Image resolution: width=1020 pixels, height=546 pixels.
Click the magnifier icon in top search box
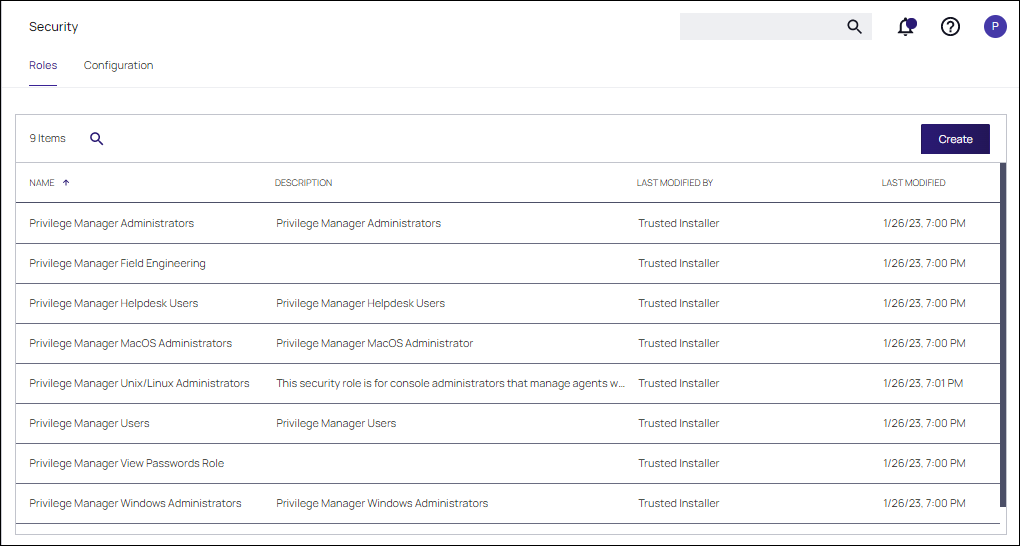coord(854,27)
